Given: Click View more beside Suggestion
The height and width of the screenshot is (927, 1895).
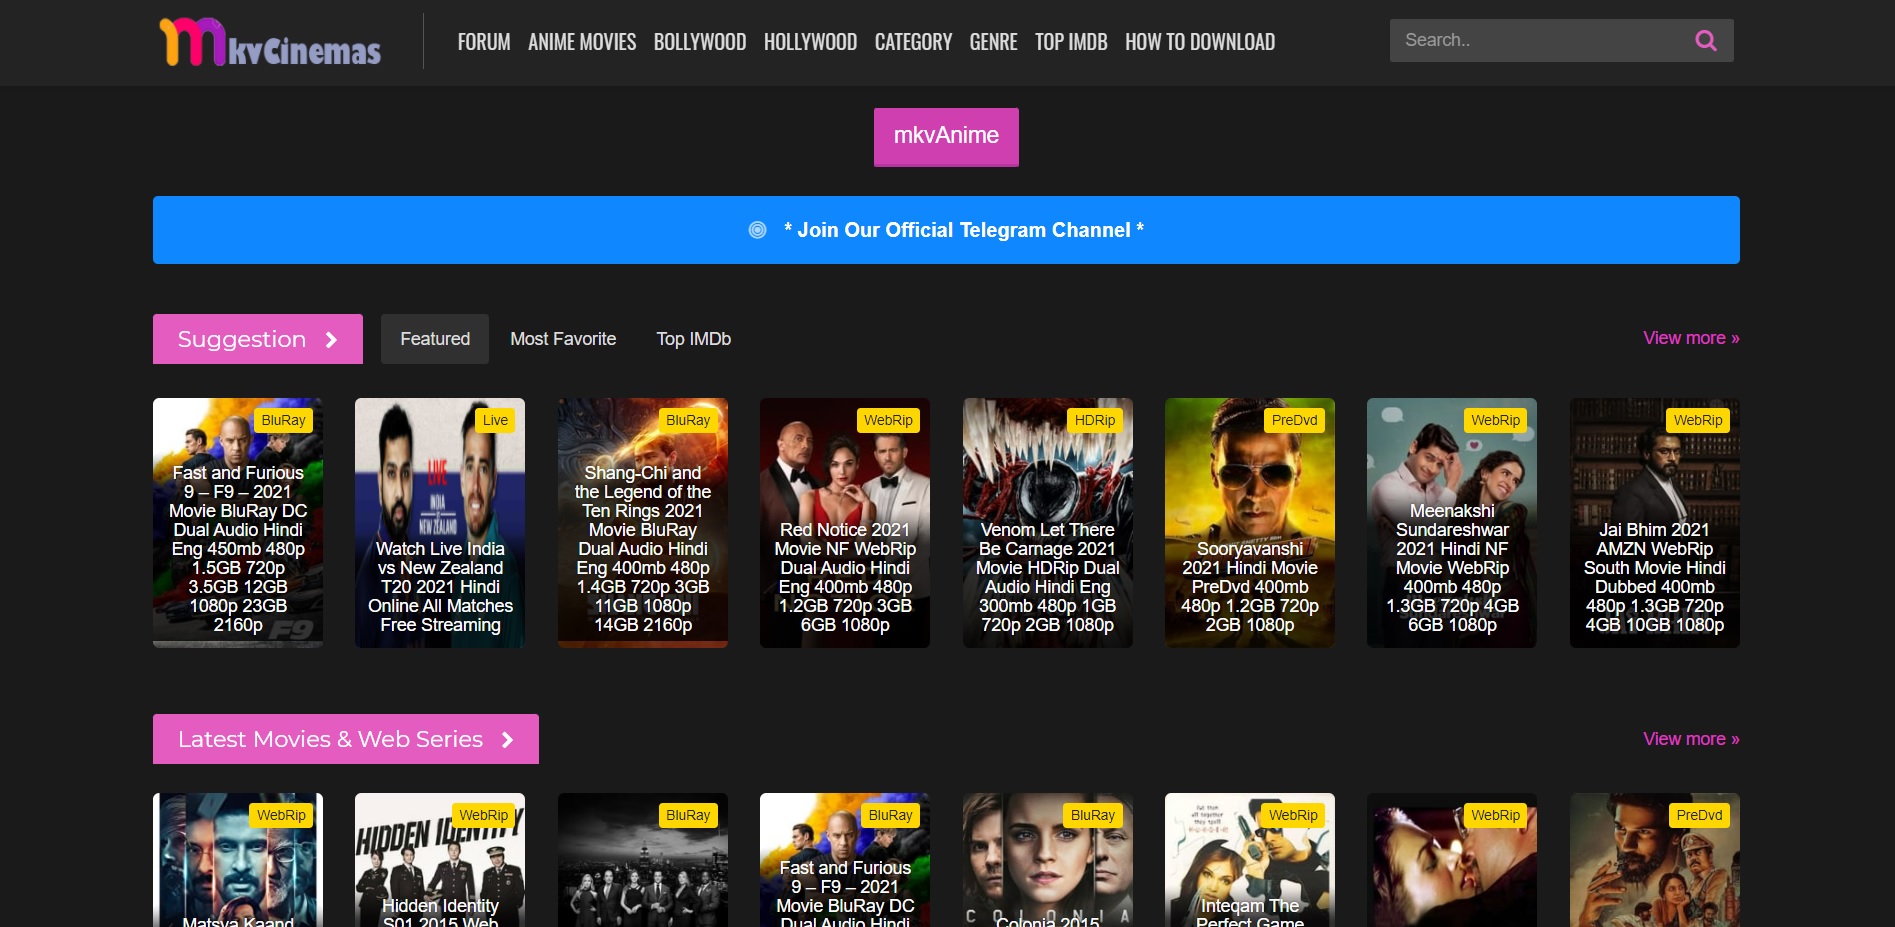Looking at the screenshot, I should click(x=1691, y=338).
